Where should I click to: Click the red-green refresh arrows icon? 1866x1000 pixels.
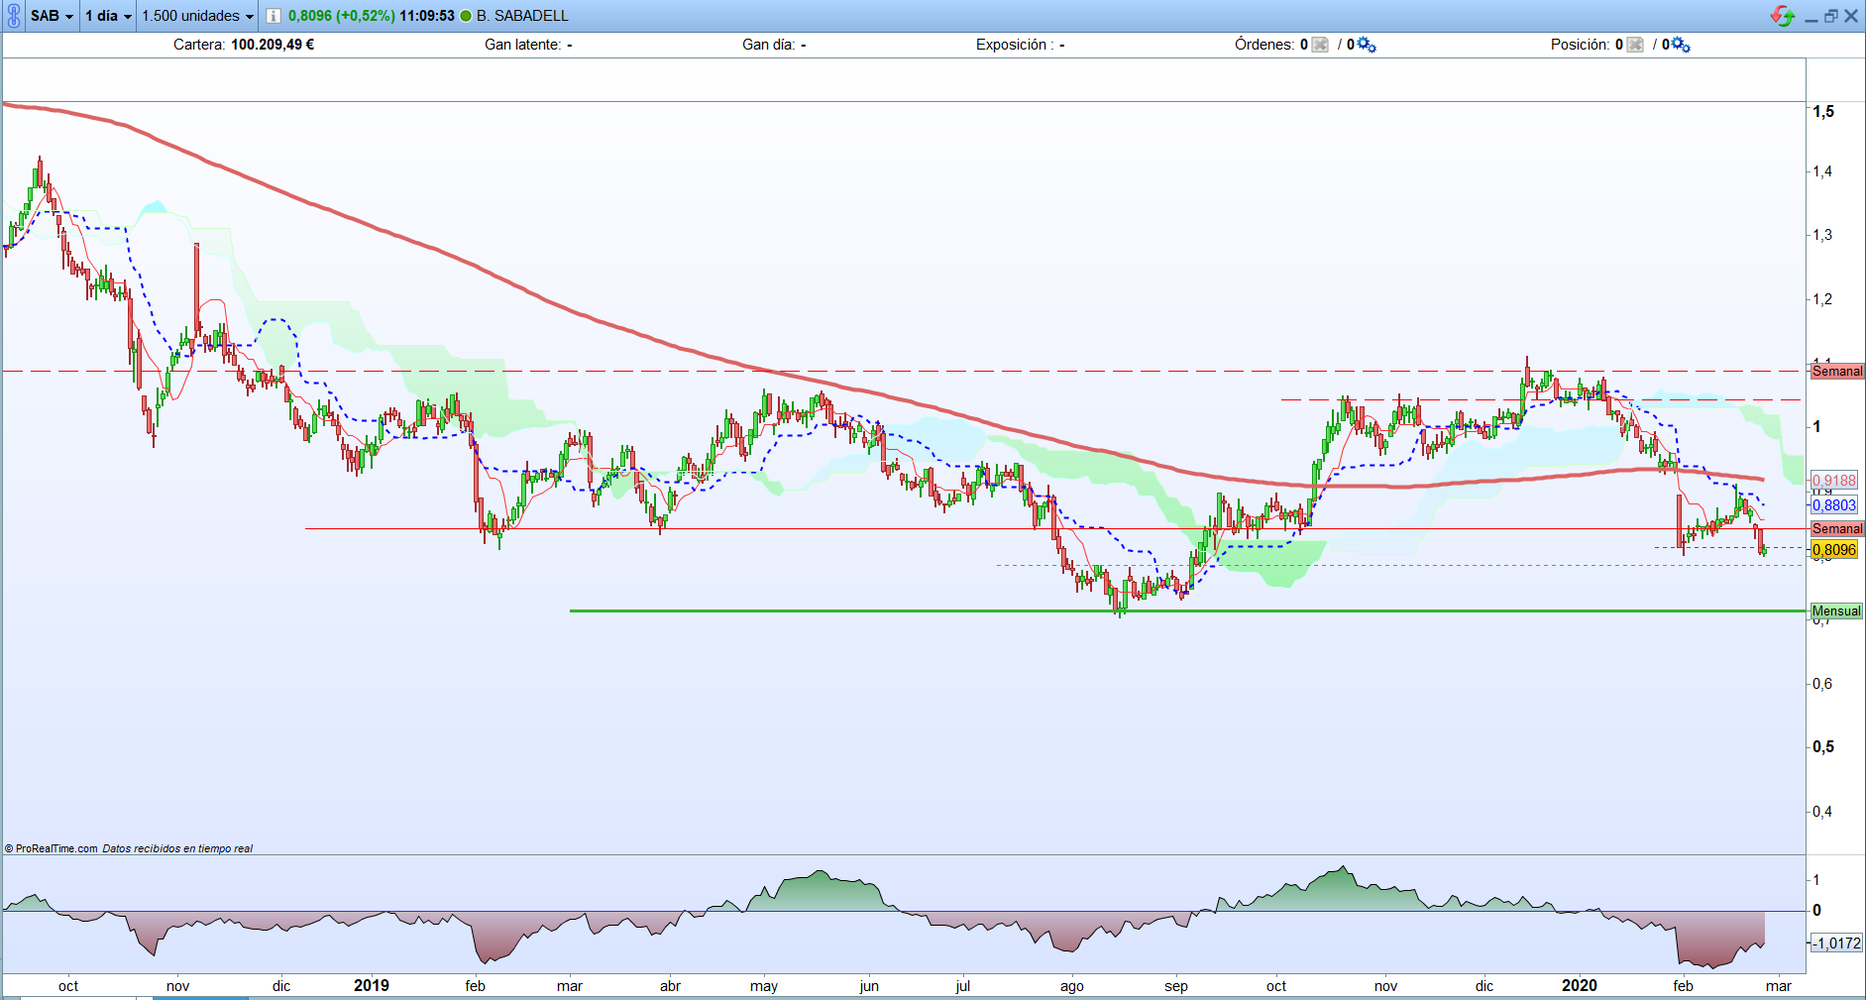tap(1782, 16)
